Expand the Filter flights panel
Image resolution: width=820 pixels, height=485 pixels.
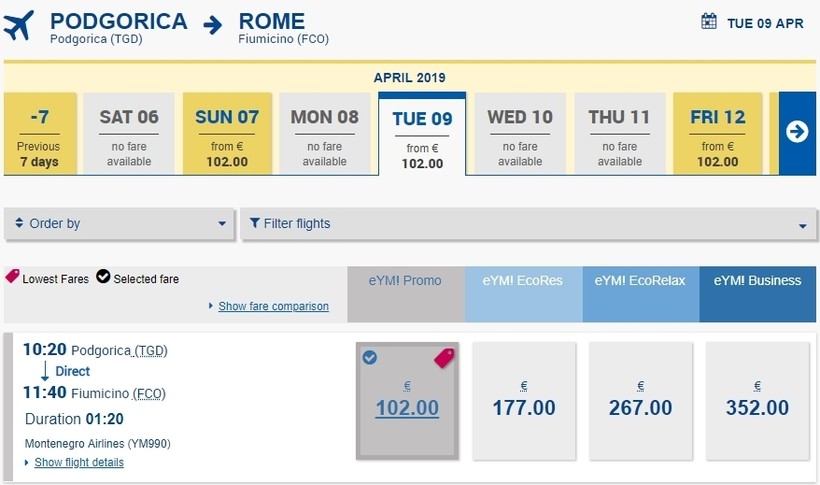[x=528, y=224]
